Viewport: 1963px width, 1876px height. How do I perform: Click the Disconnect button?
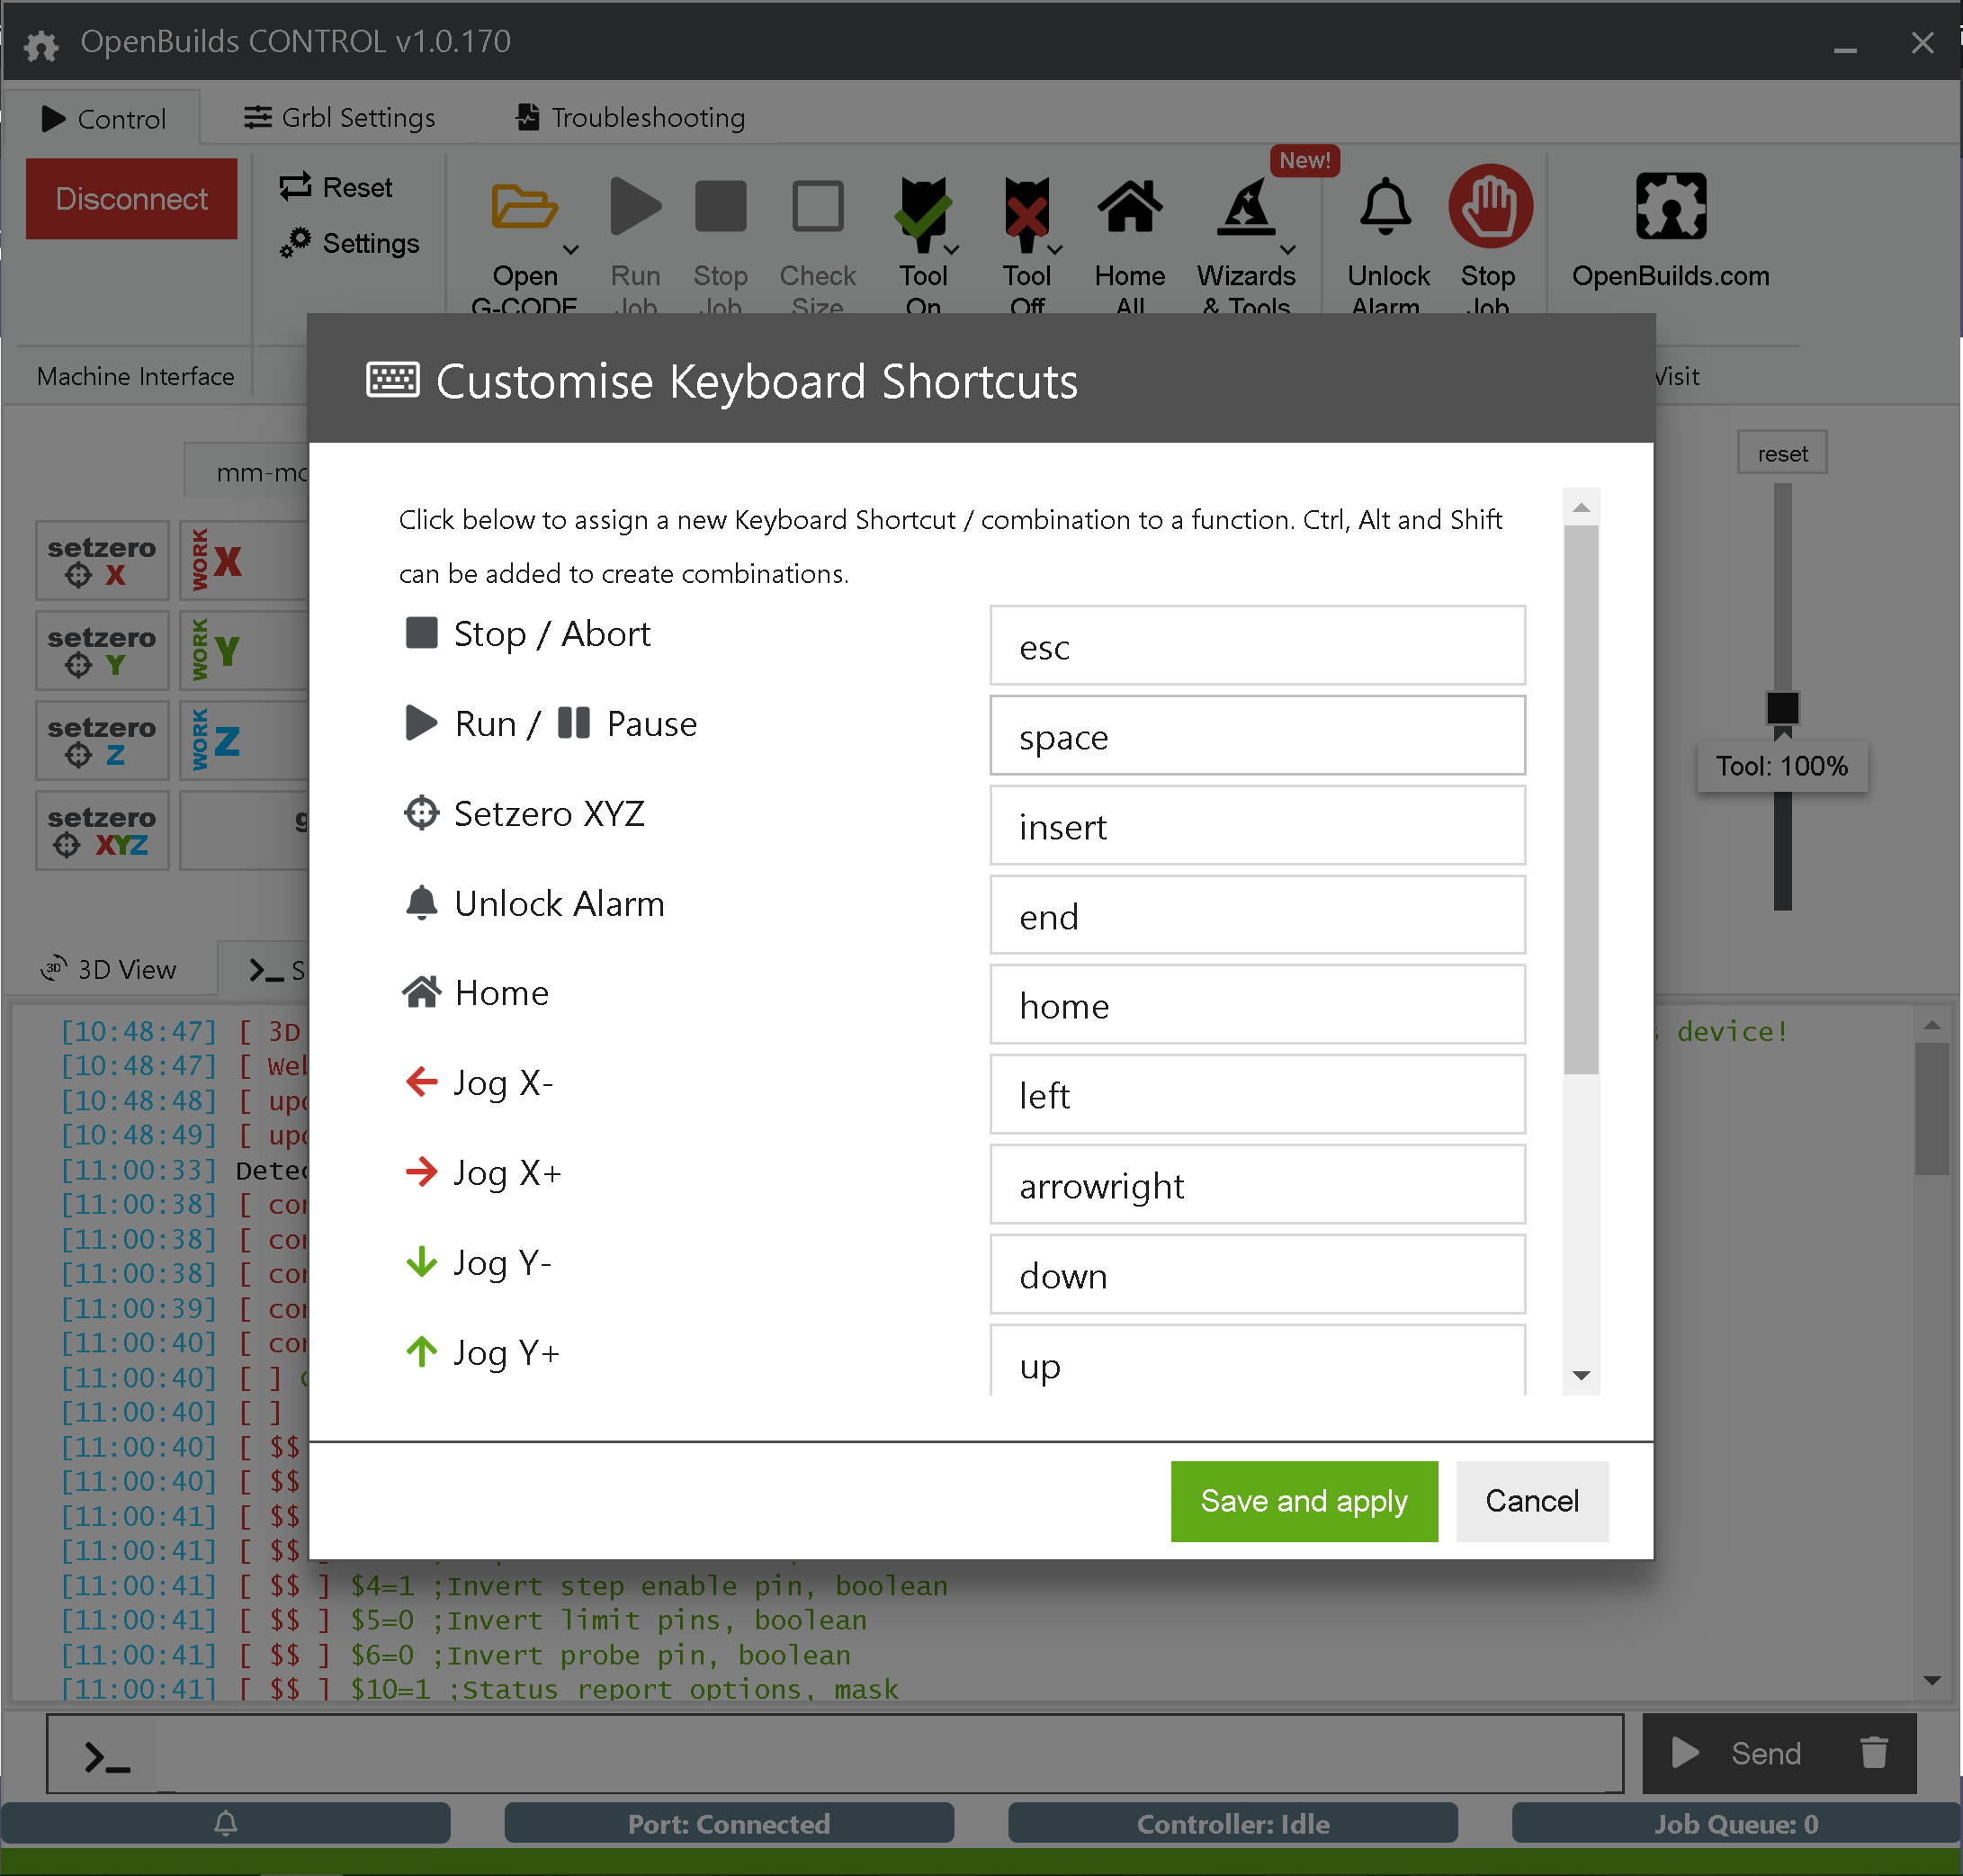131,198
